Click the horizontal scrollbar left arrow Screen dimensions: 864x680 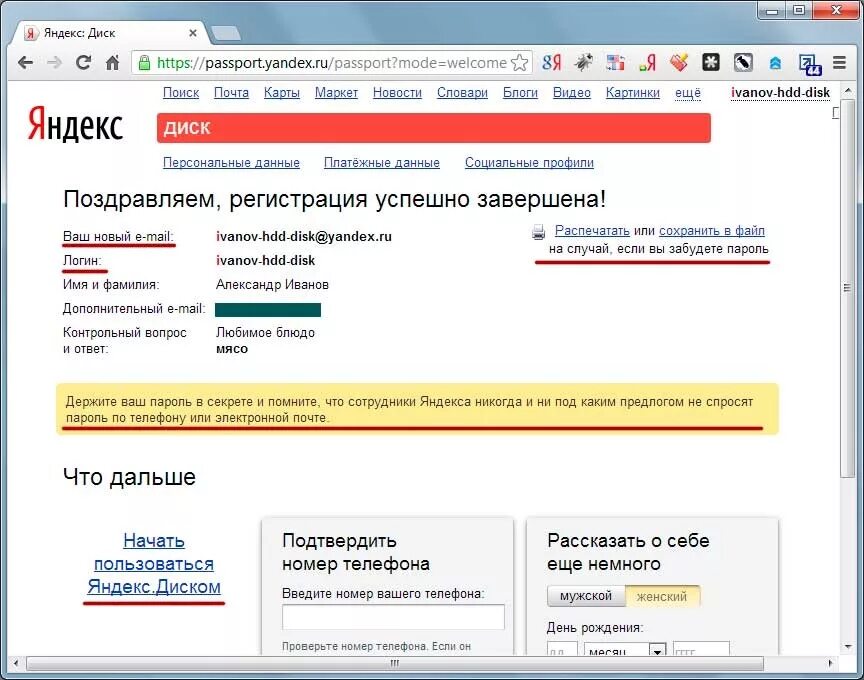[x=15, y=663]
